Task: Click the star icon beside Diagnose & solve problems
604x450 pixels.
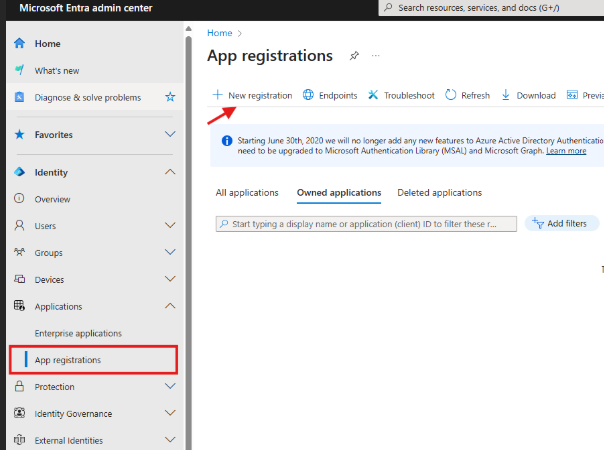Action: [170, 97]
